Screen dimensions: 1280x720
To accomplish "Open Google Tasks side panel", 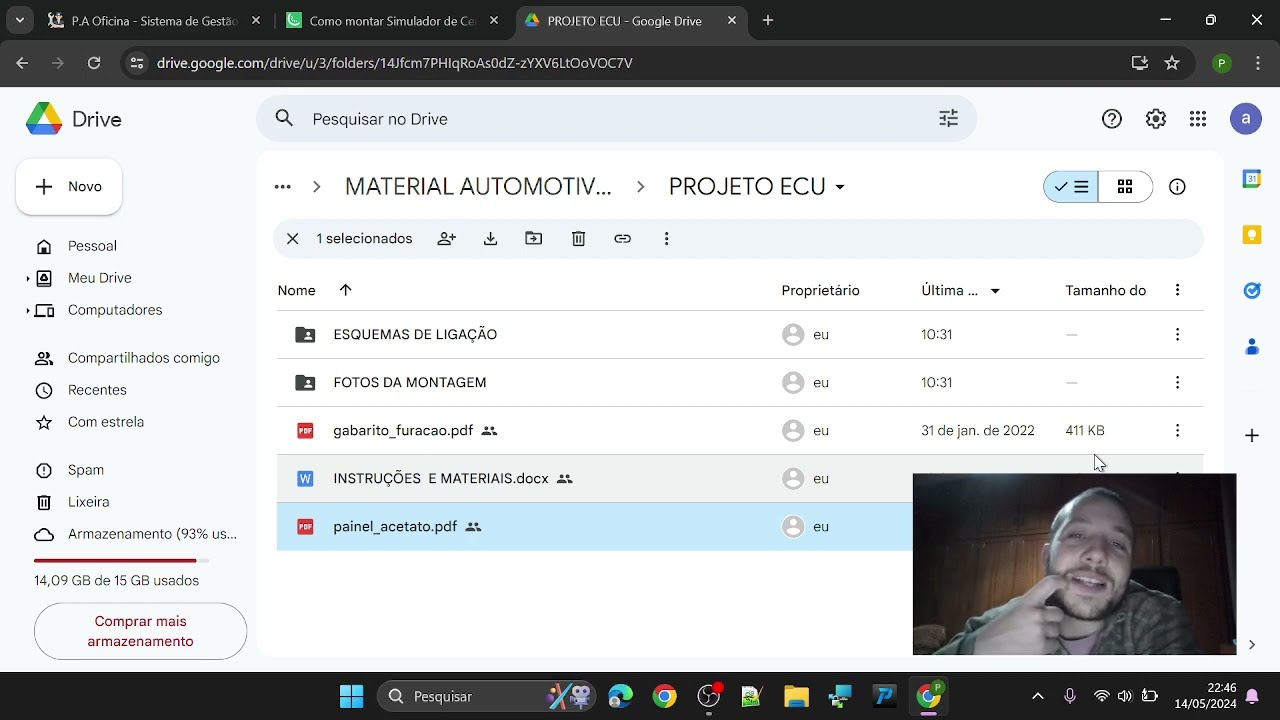I will 1252,291.
